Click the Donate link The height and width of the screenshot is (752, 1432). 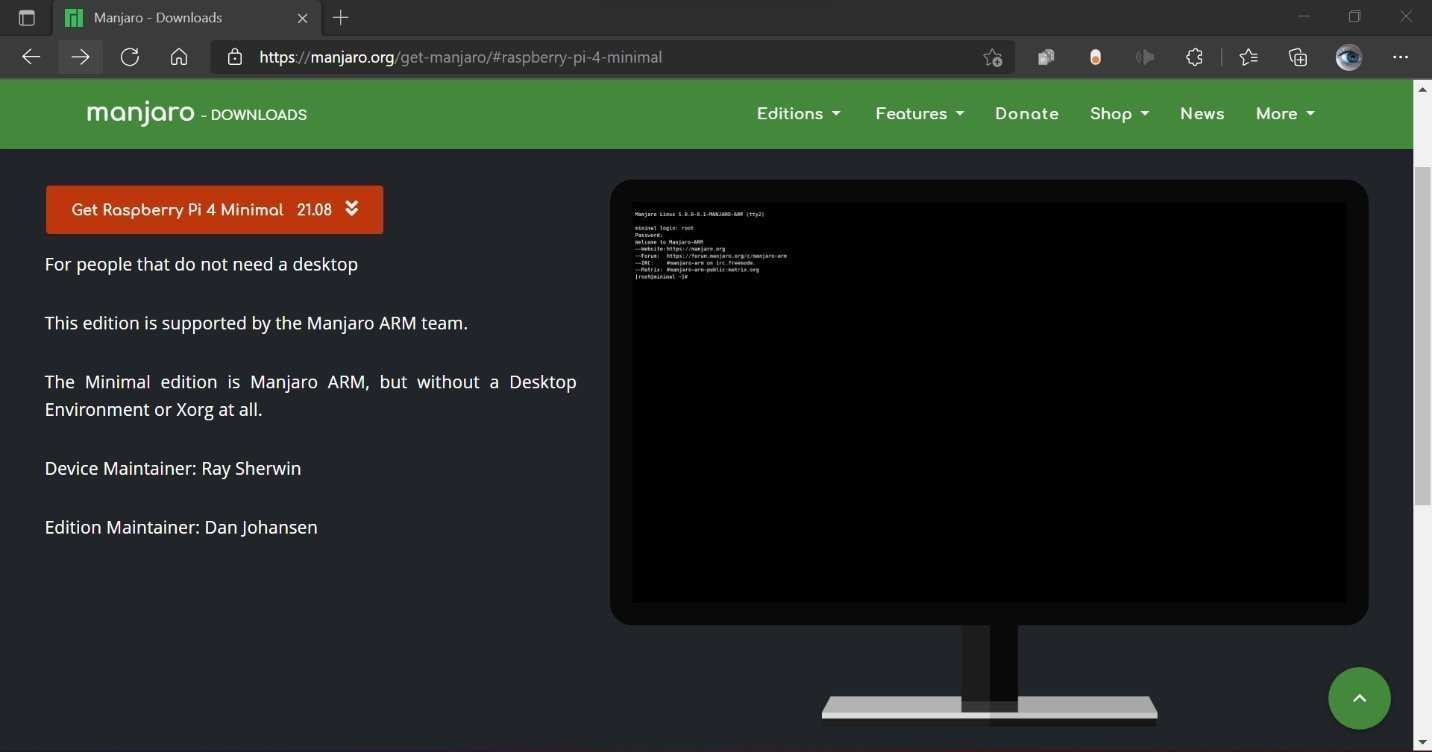click(x=1026, y=113)
